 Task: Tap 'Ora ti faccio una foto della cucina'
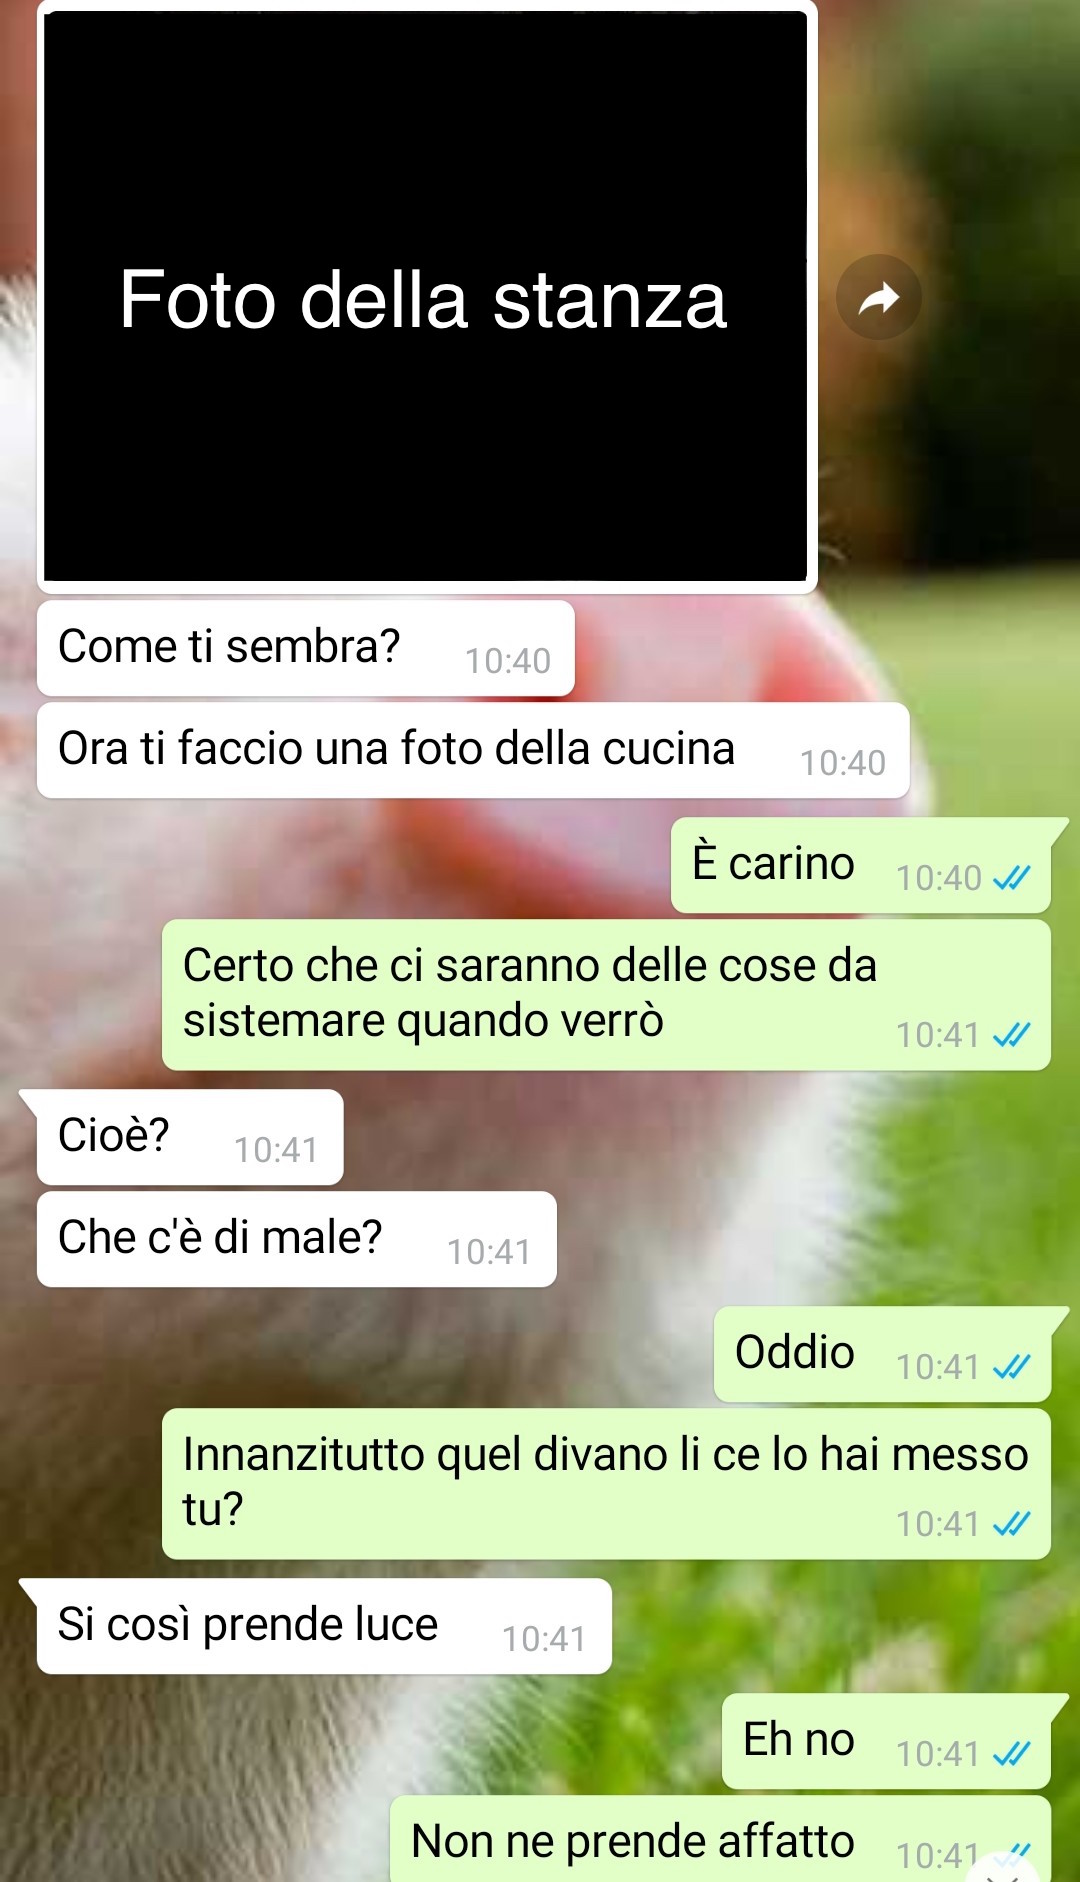coord(473,750)
